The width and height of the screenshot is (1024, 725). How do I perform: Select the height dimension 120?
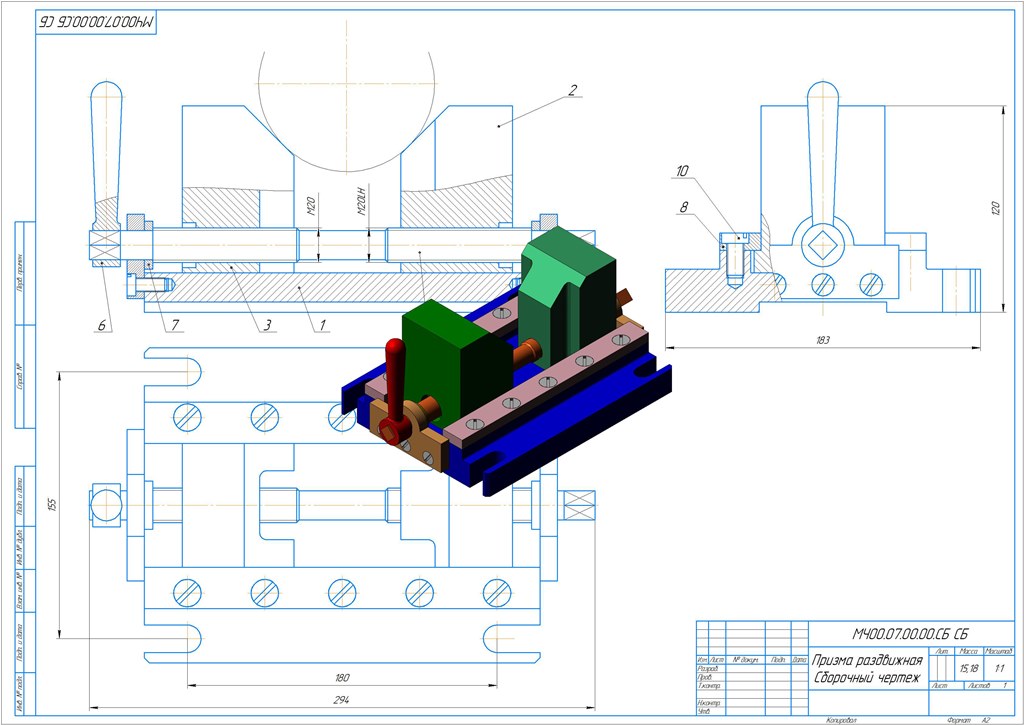(x=995, y=208)
